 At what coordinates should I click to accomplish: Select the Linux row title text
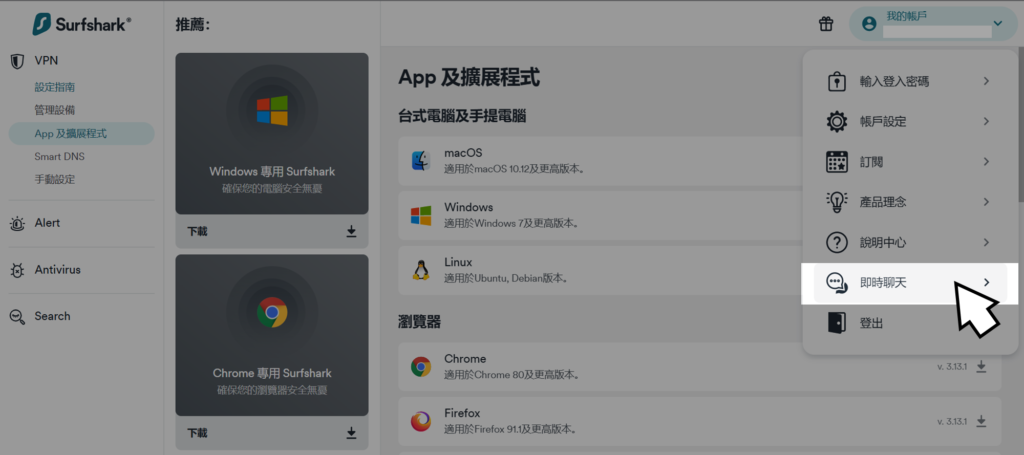[458, 262]
